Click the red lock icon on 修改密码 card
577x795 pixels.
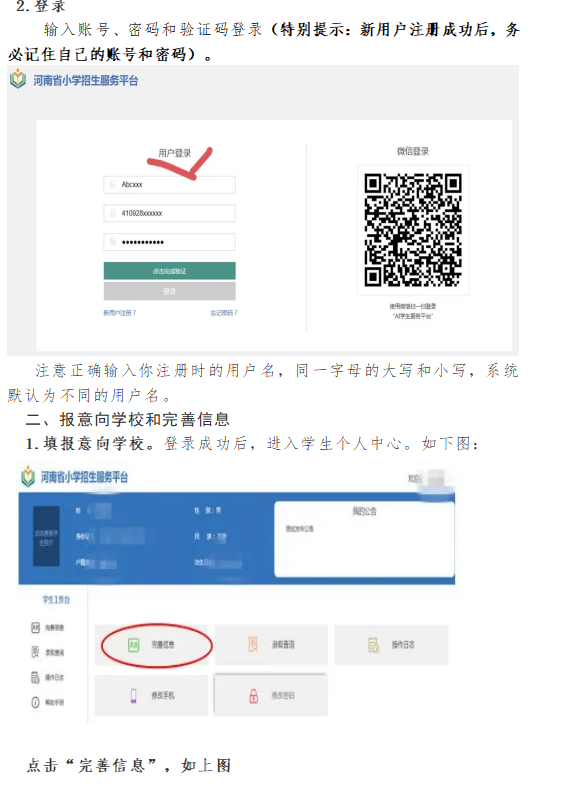[x=254, y=696]
